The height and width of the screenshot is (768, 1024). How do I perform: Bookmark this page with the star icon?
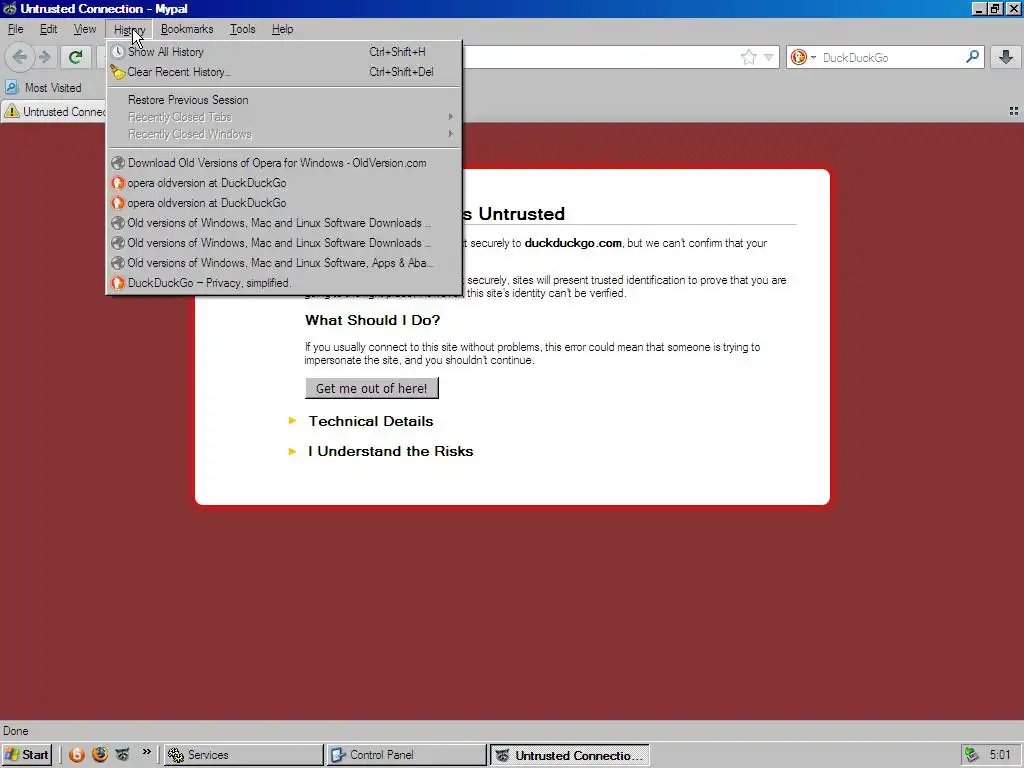748,57
